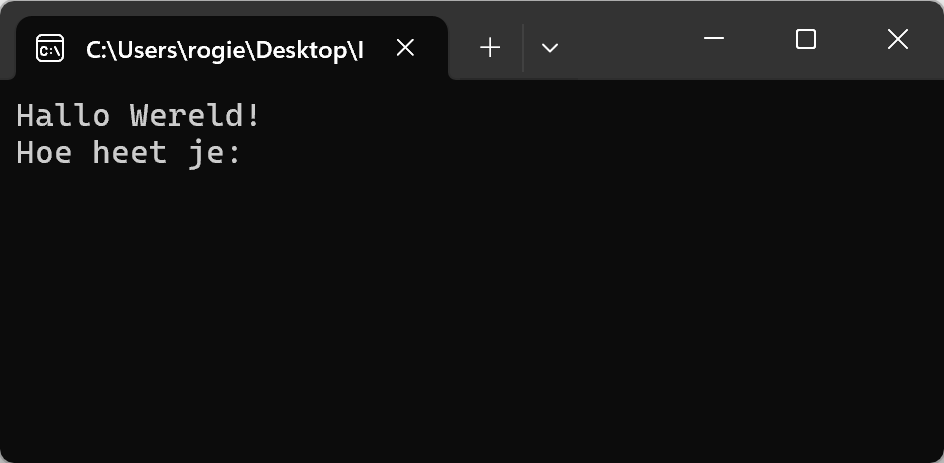Click the word "heet" in the prompt line
Viewport: 944px width, 463px height.
pos(129,153)
